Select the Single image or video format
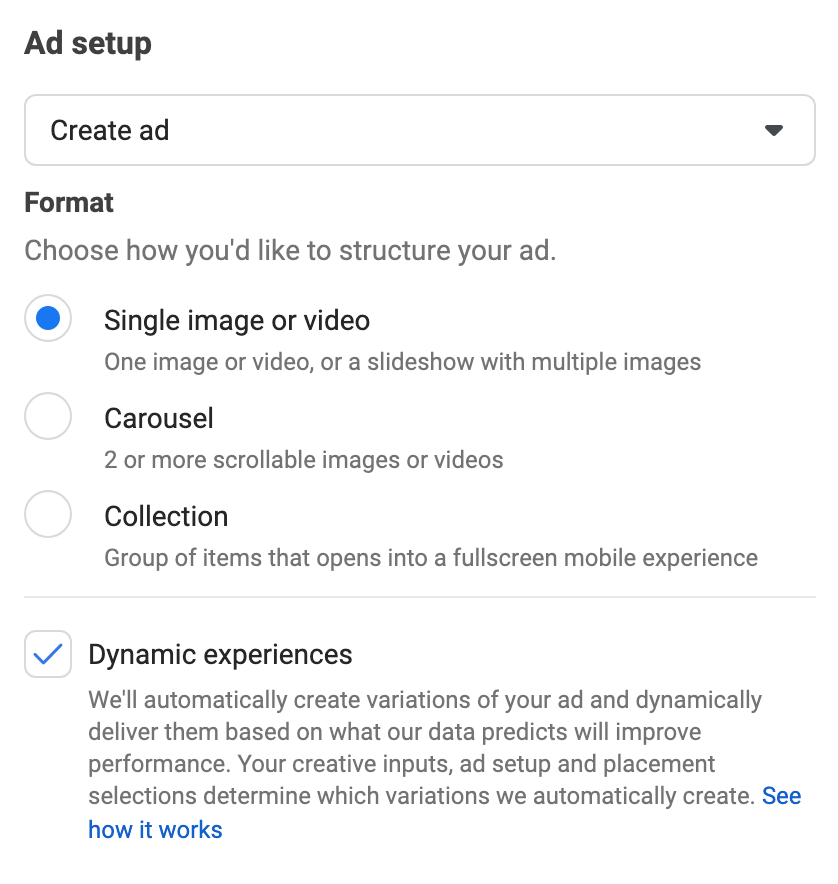The image size is (838, 884). 47,318
